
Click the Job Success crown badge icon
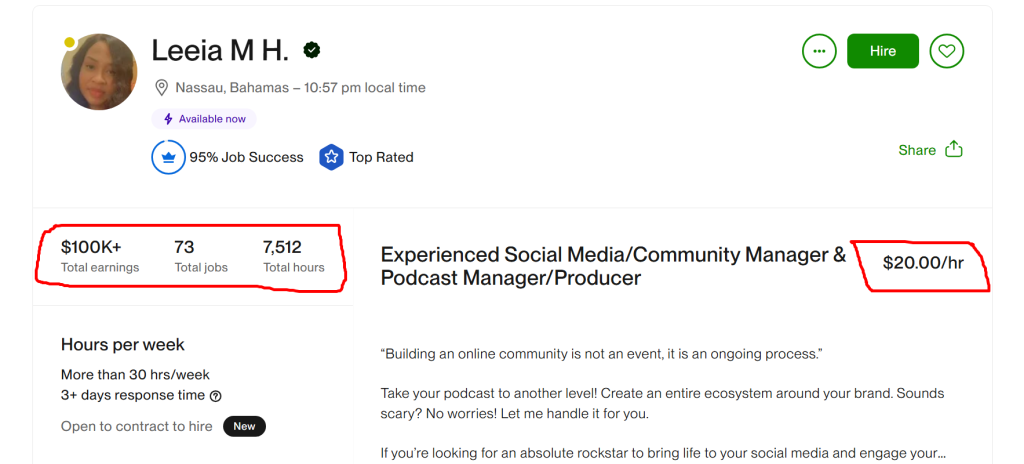click(x=168, y=157)
